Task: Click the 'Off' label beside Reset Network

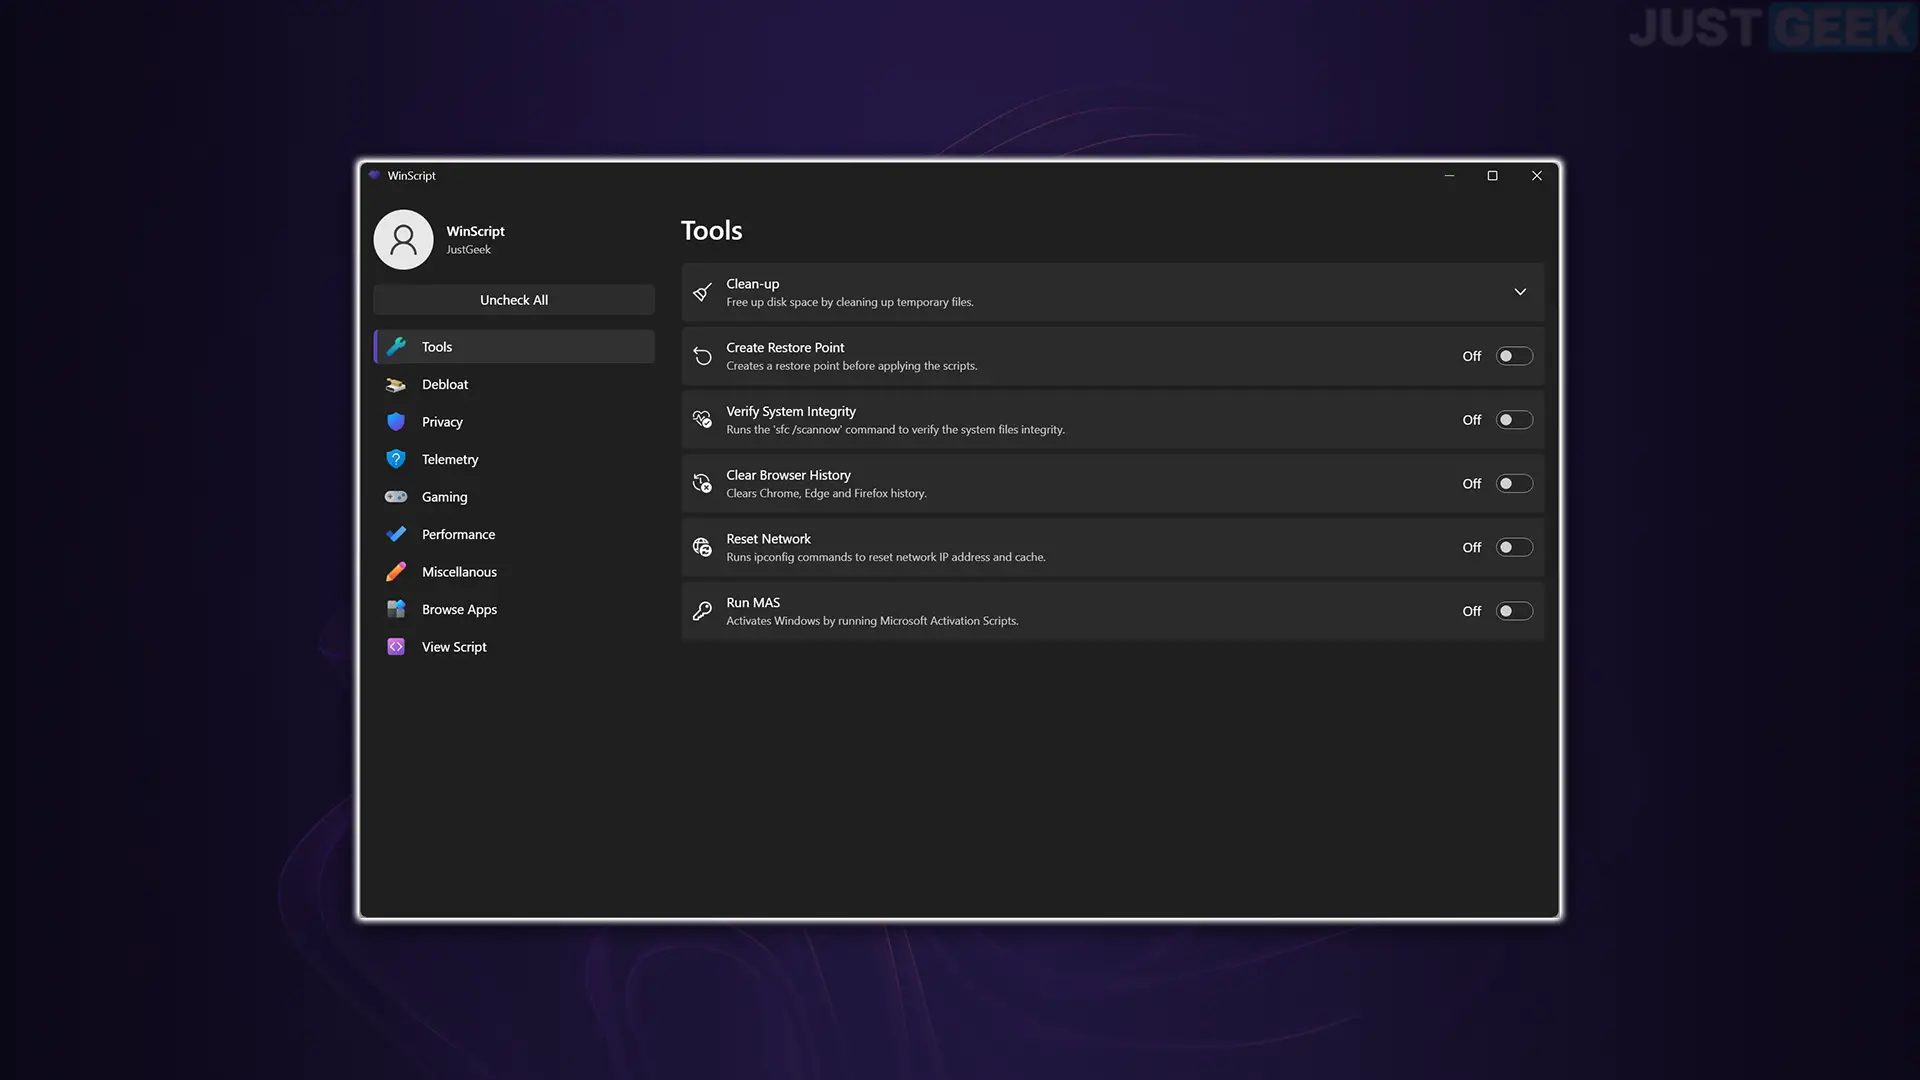Action: click(x=1472, y=548)
